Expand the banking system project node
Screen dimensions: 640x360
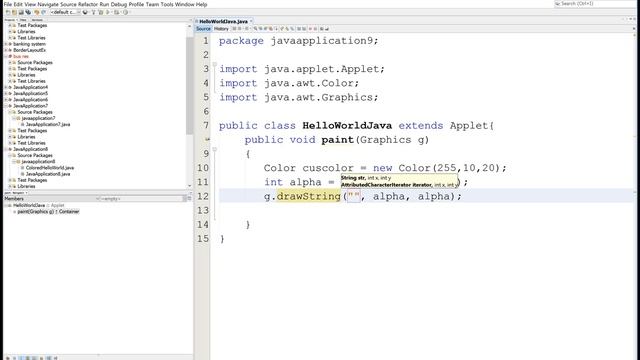click(6, 44)
